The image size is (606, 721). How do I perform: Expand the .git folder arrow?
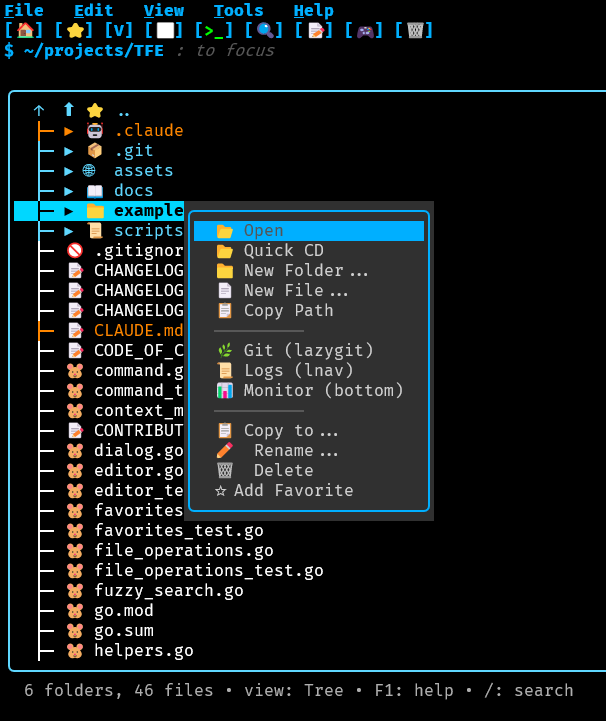pos(69,151)
